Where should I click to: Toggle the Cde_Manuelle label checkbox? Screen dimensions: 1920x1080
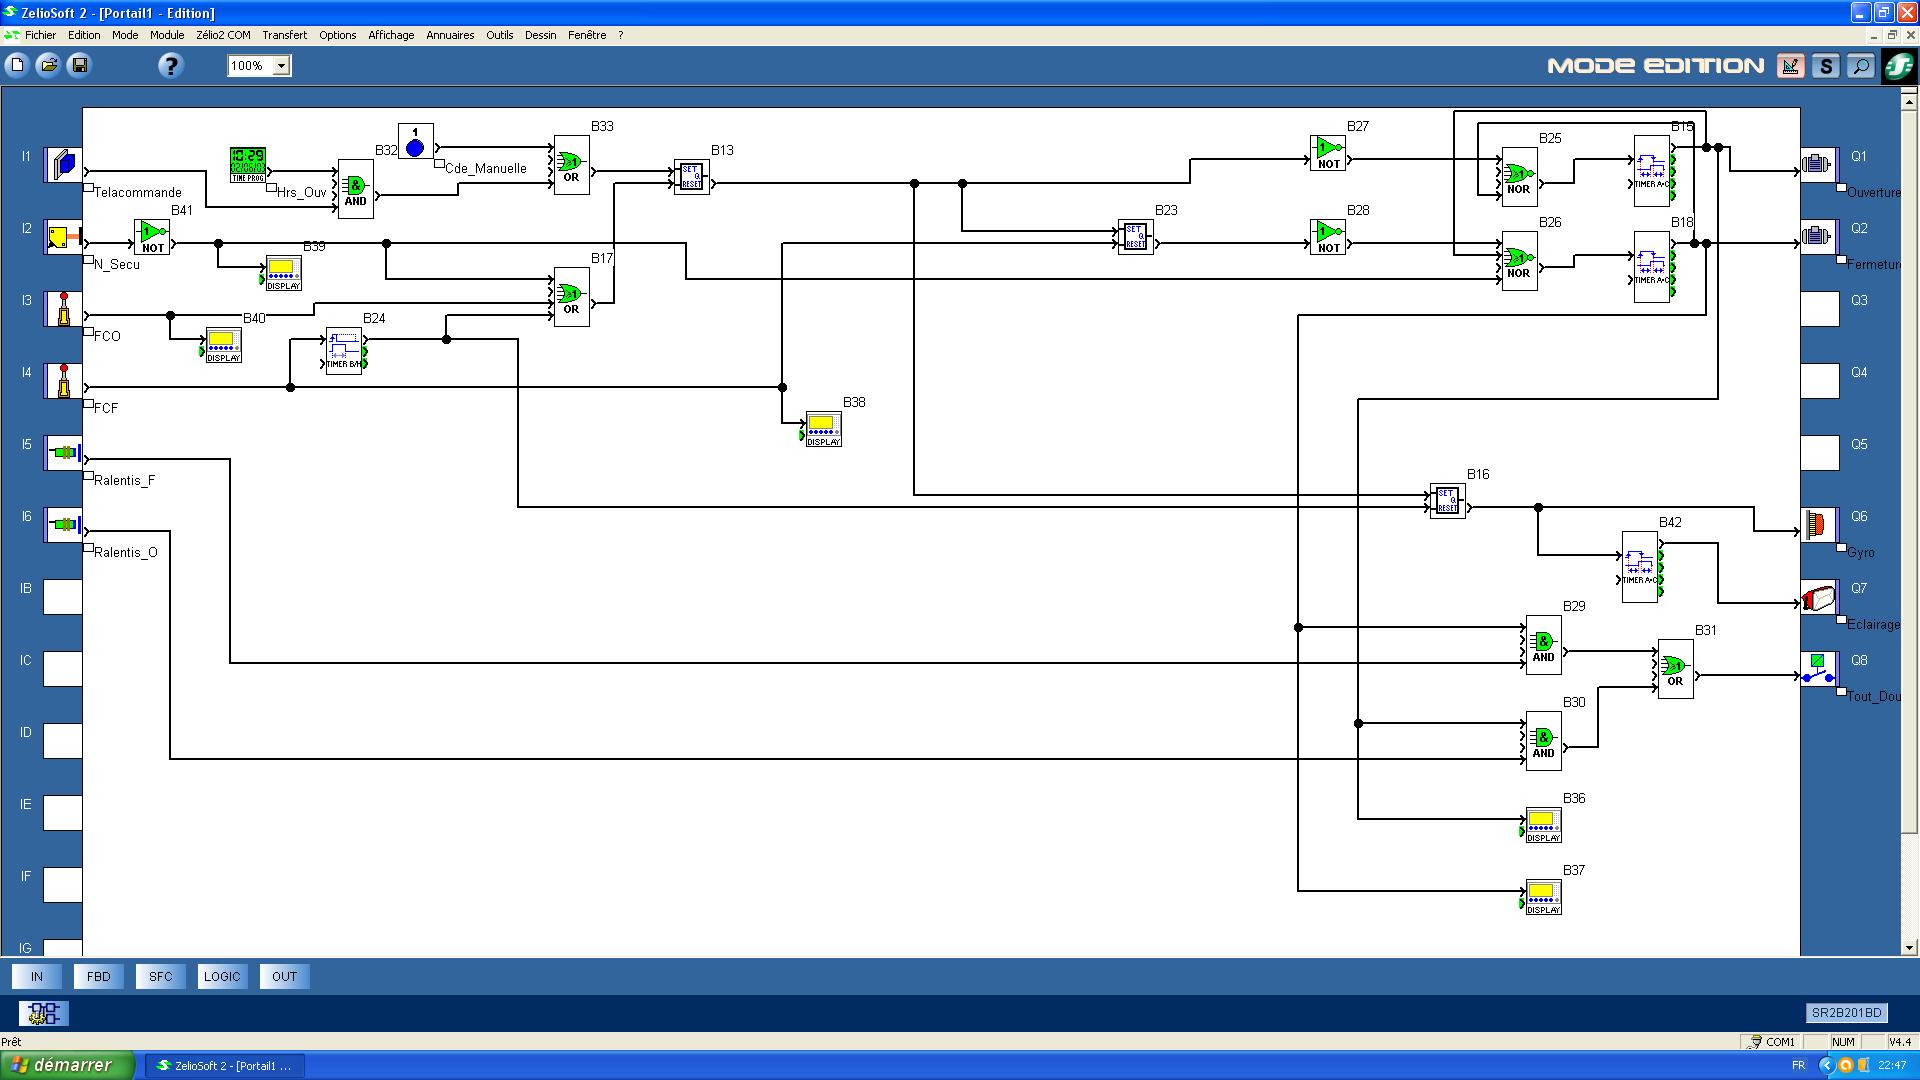[x=439, y=163]
